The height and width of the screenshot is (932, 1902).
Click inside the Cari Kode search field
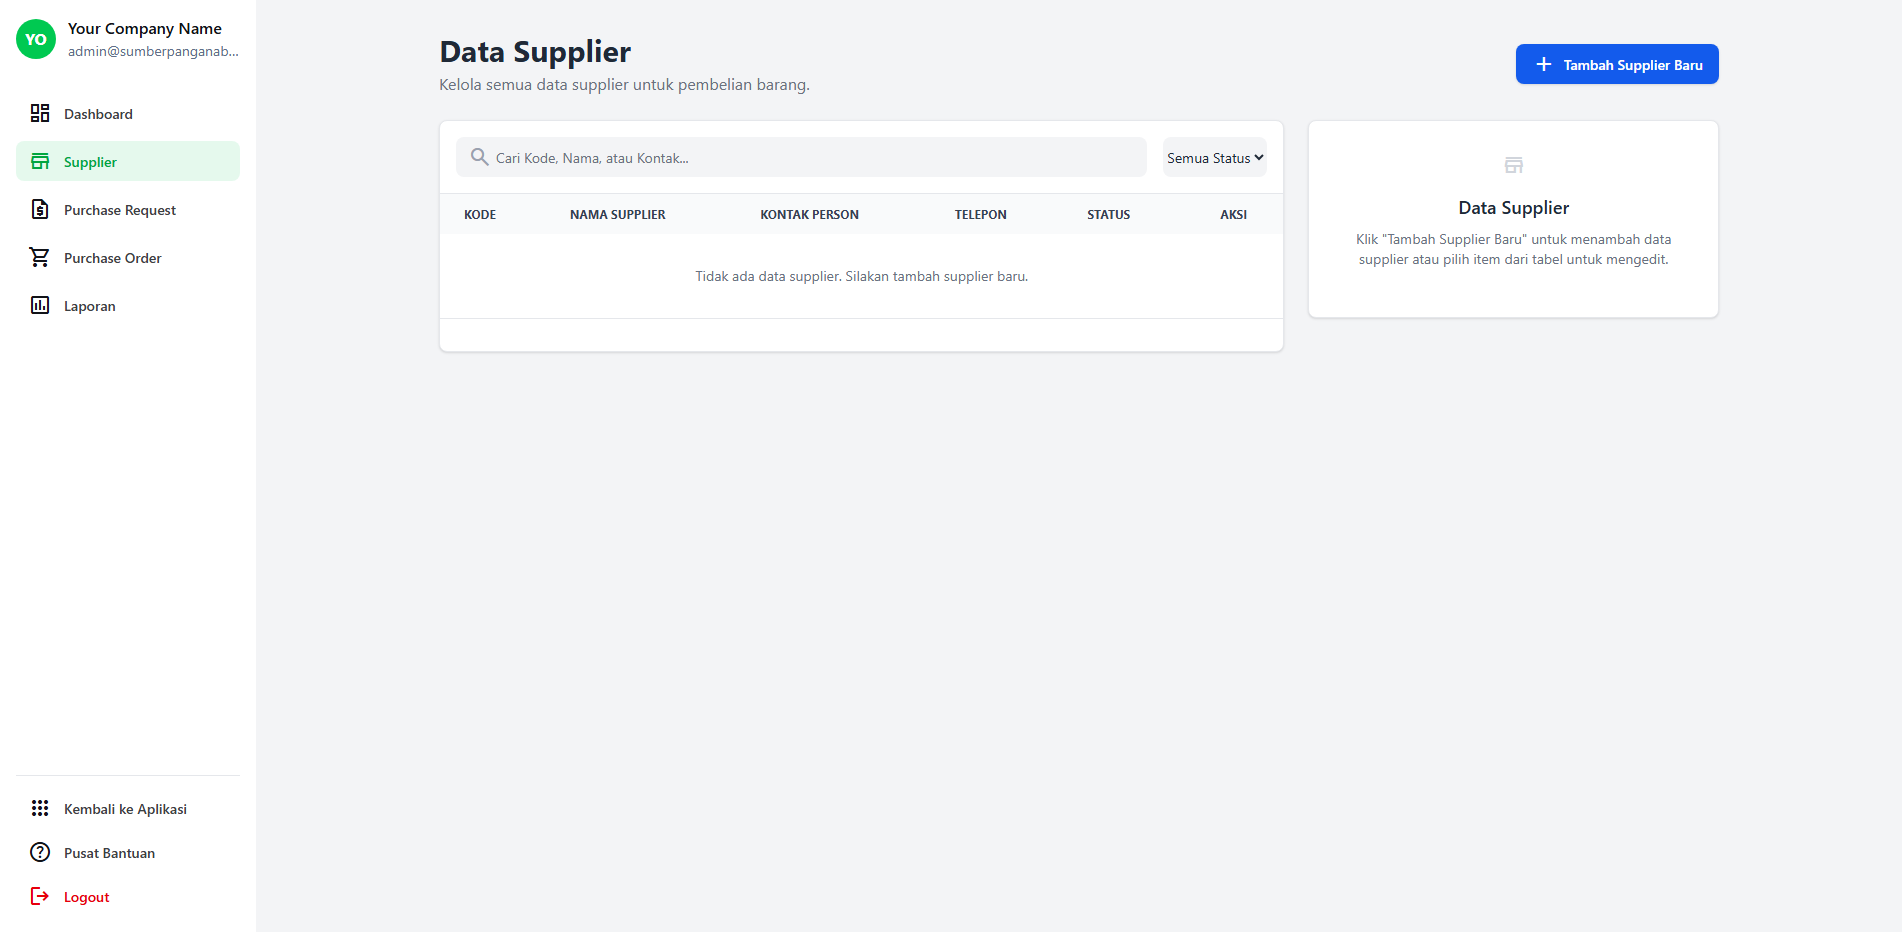click(x=800, y=157)
